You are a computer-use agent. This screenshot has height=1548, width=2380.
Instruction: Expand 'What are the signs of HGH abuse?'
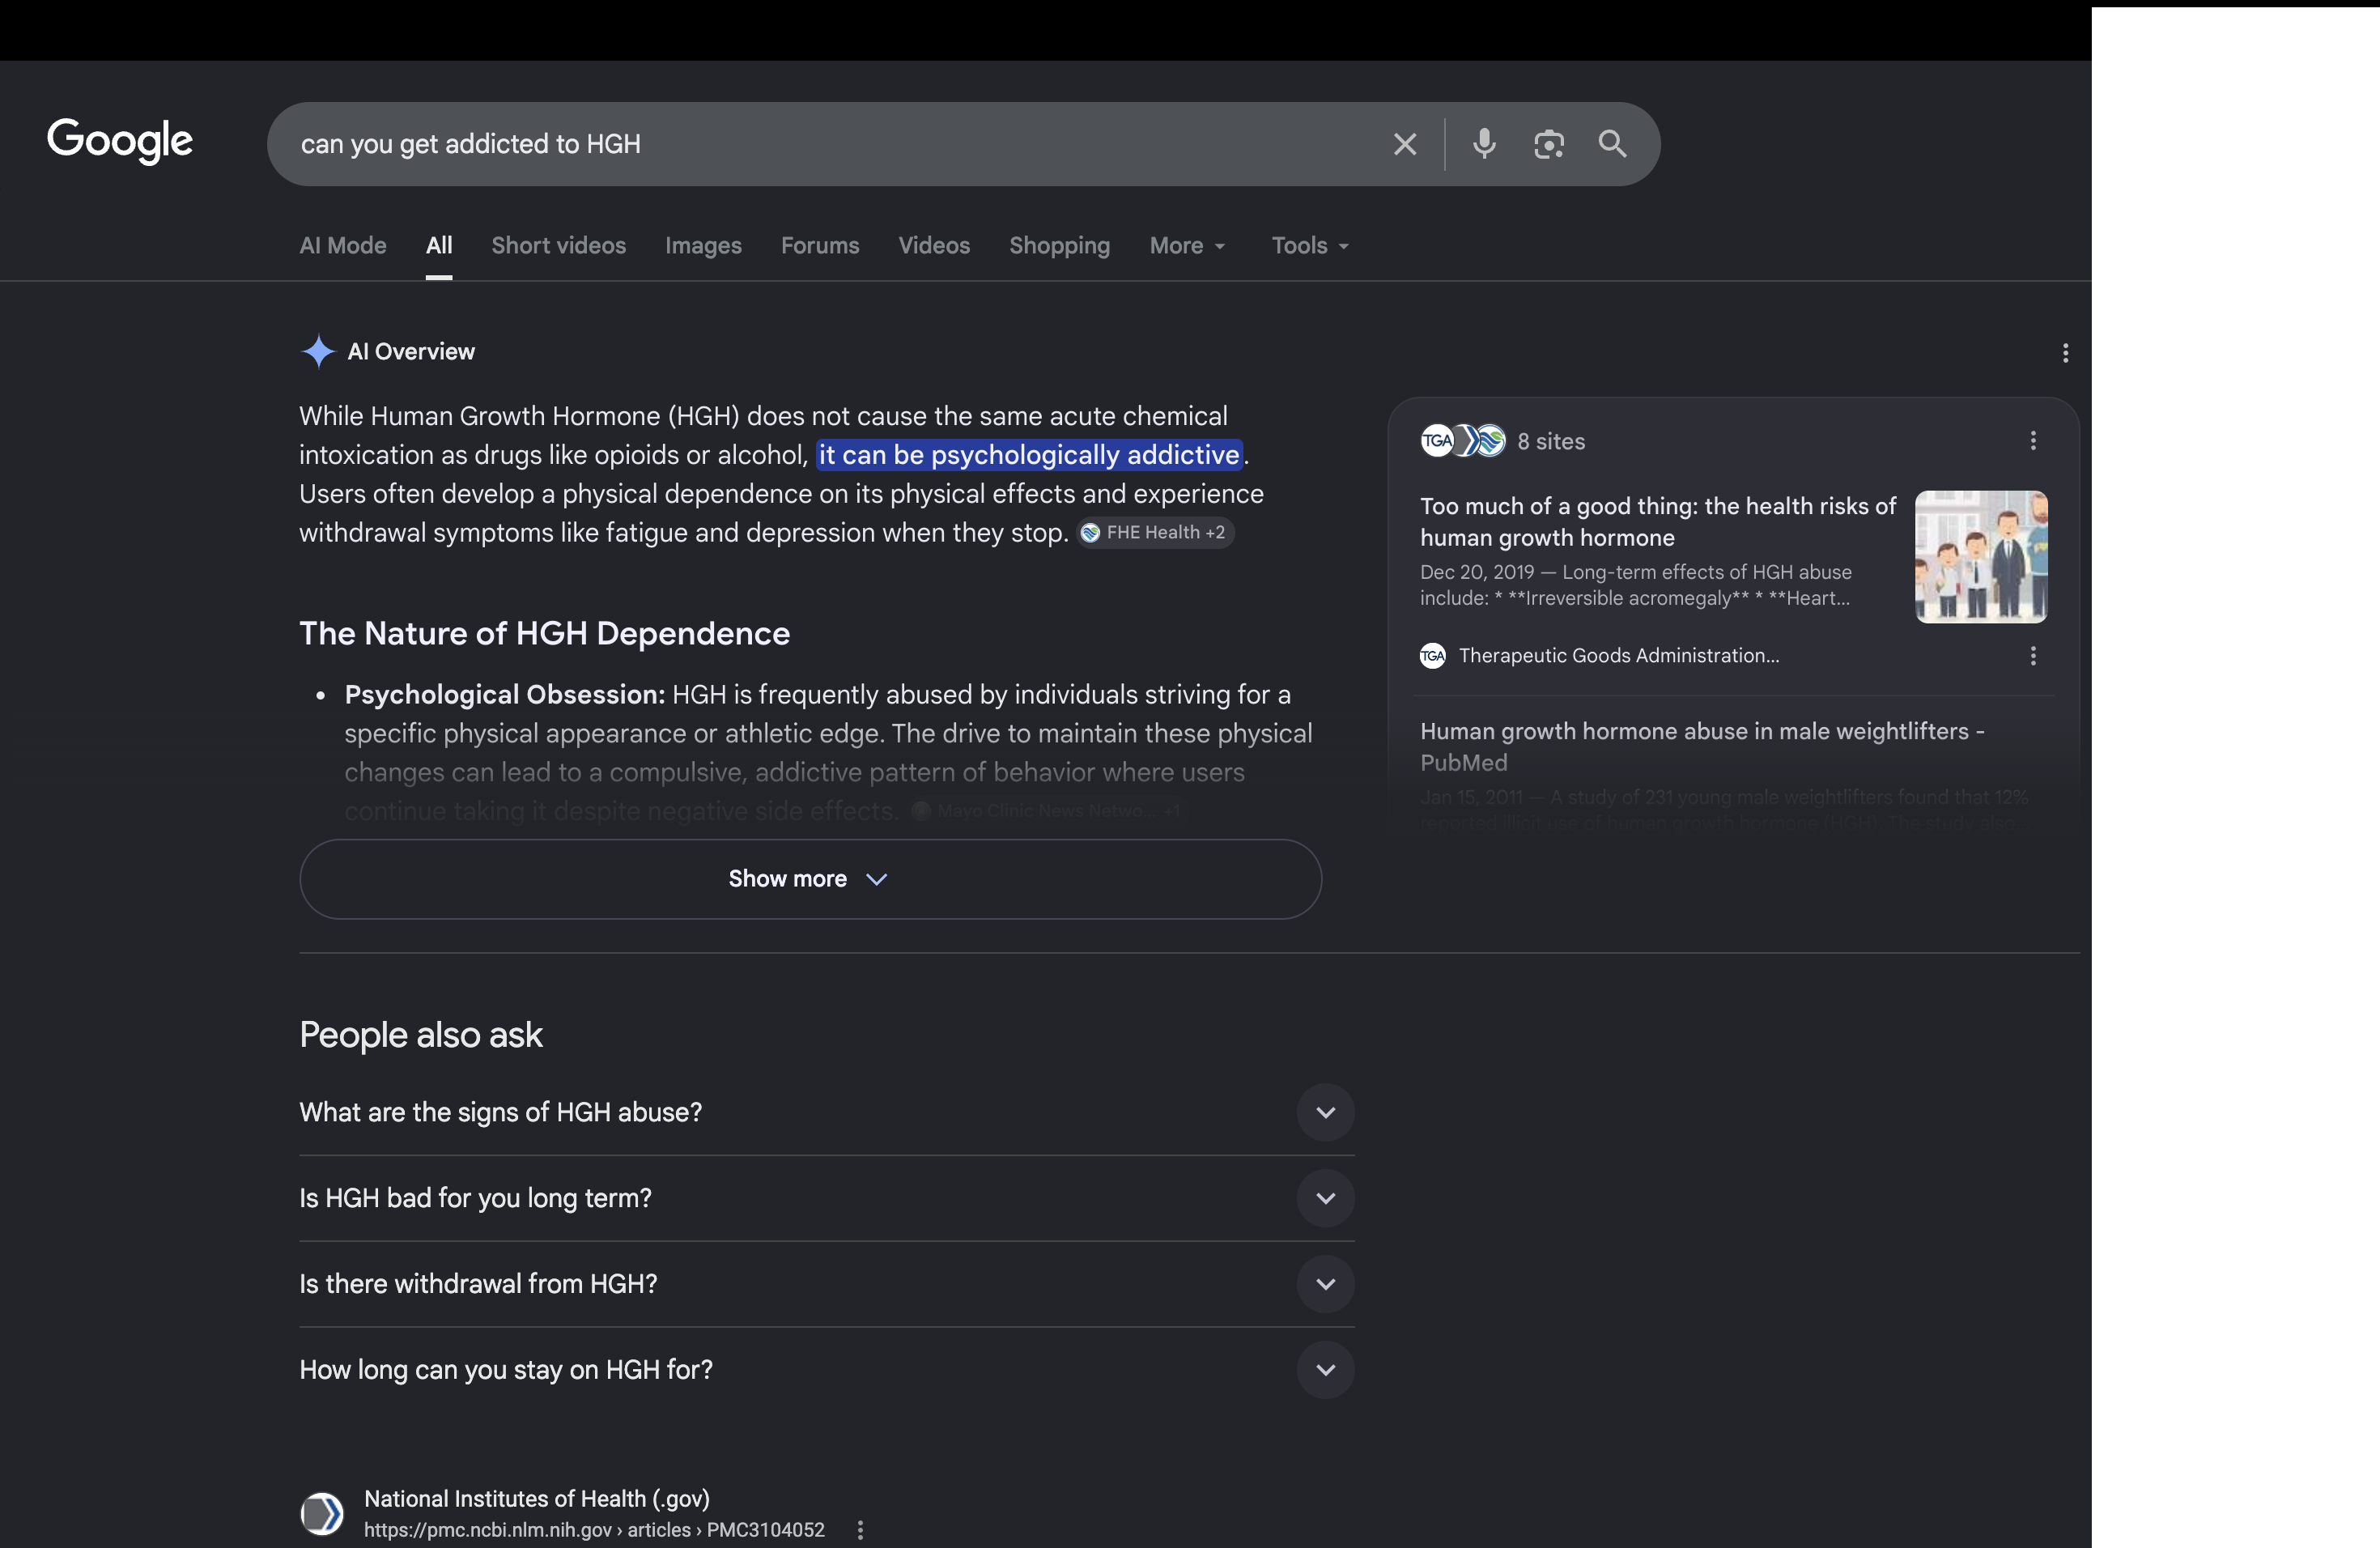(827, 1113)
